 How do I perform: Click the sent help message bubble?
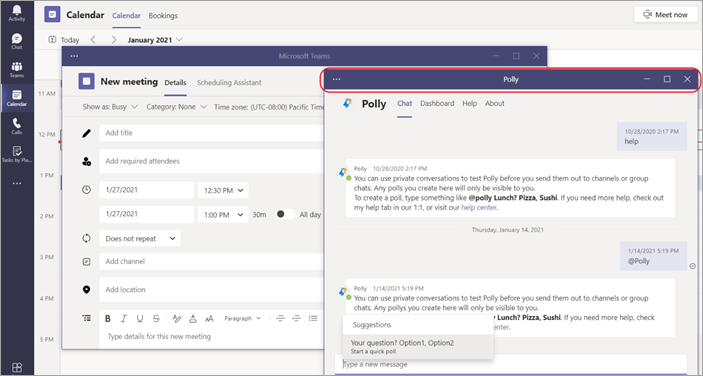[x=652, y=136]
